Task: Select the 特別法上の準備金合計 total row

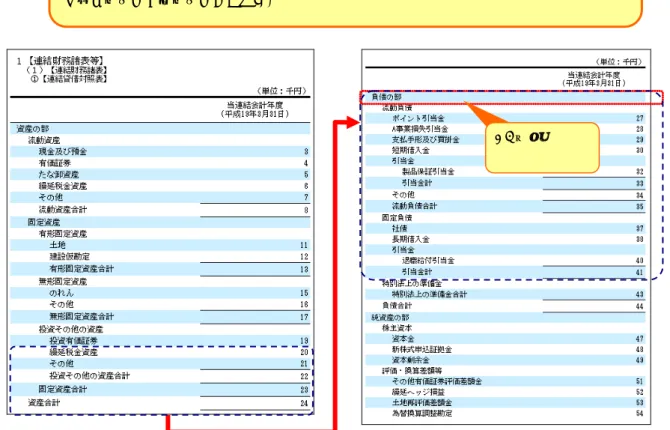Action: coord(505,294)
